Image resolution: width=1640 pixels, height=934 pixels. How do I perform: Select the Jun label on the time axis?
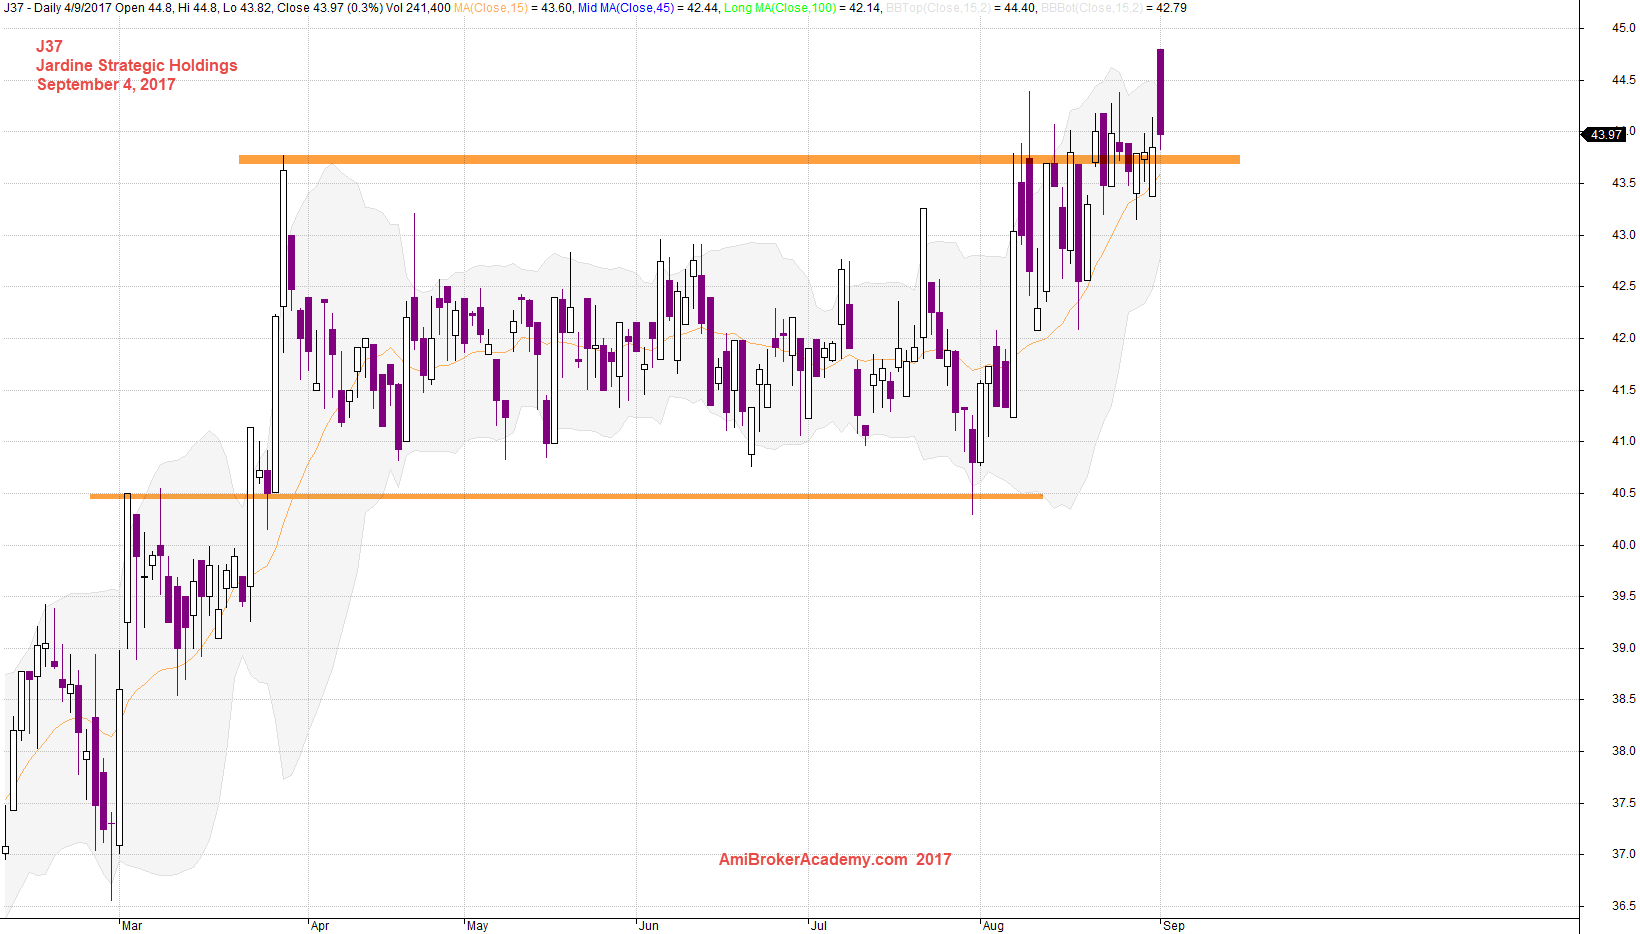pos(649,926)
